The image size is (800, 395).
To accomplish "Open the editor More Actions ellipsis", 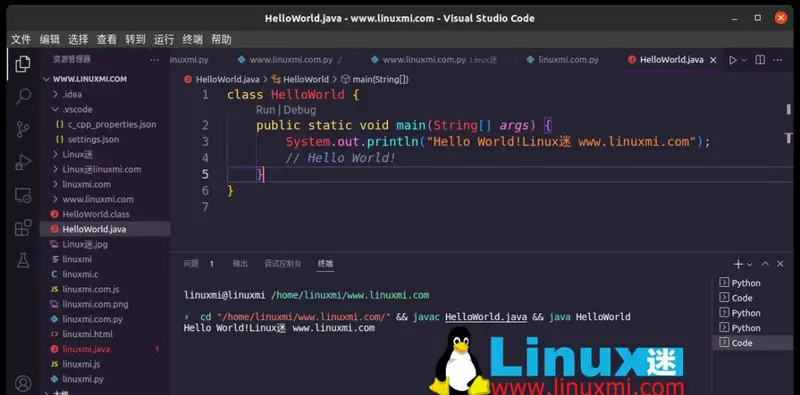I will point(778,60).
